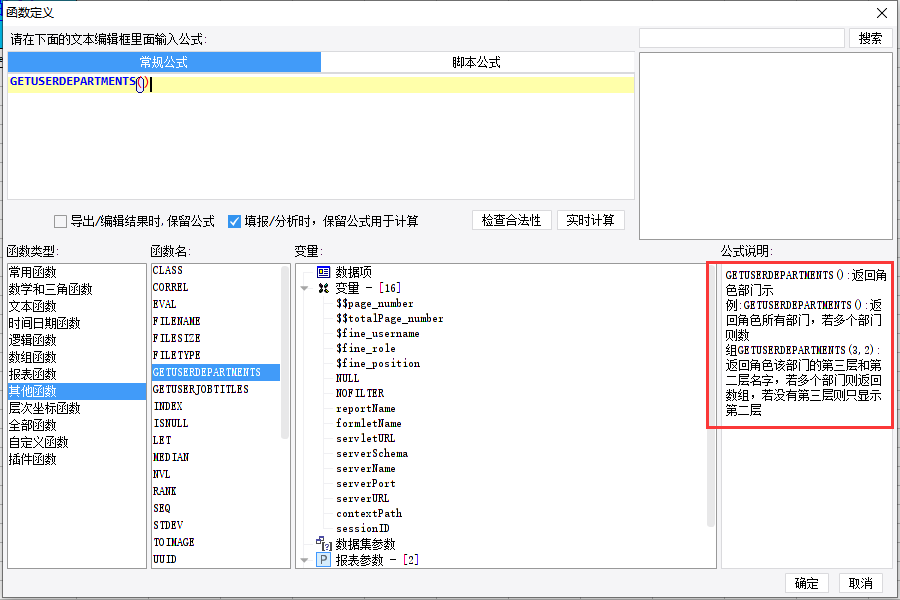Select the $$totalPage_number variable
This screenshot has width=900, height=600.
pyautogui.click(x=390, y=319)
